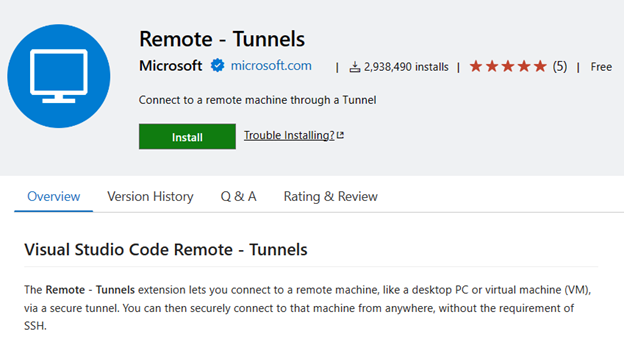Image resolution: width=624 pixels, height=362 pixels.
Task: Click the five-star rating stars
Action: (x=508, y=66)
